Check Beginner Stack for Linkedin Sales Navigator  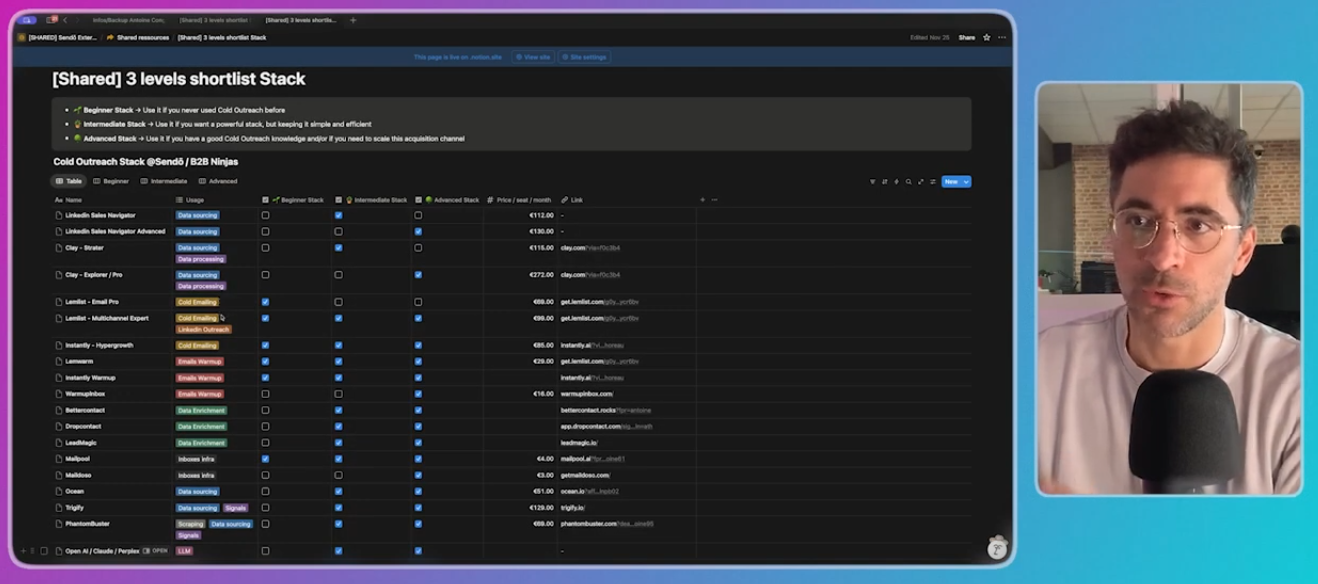265,215
